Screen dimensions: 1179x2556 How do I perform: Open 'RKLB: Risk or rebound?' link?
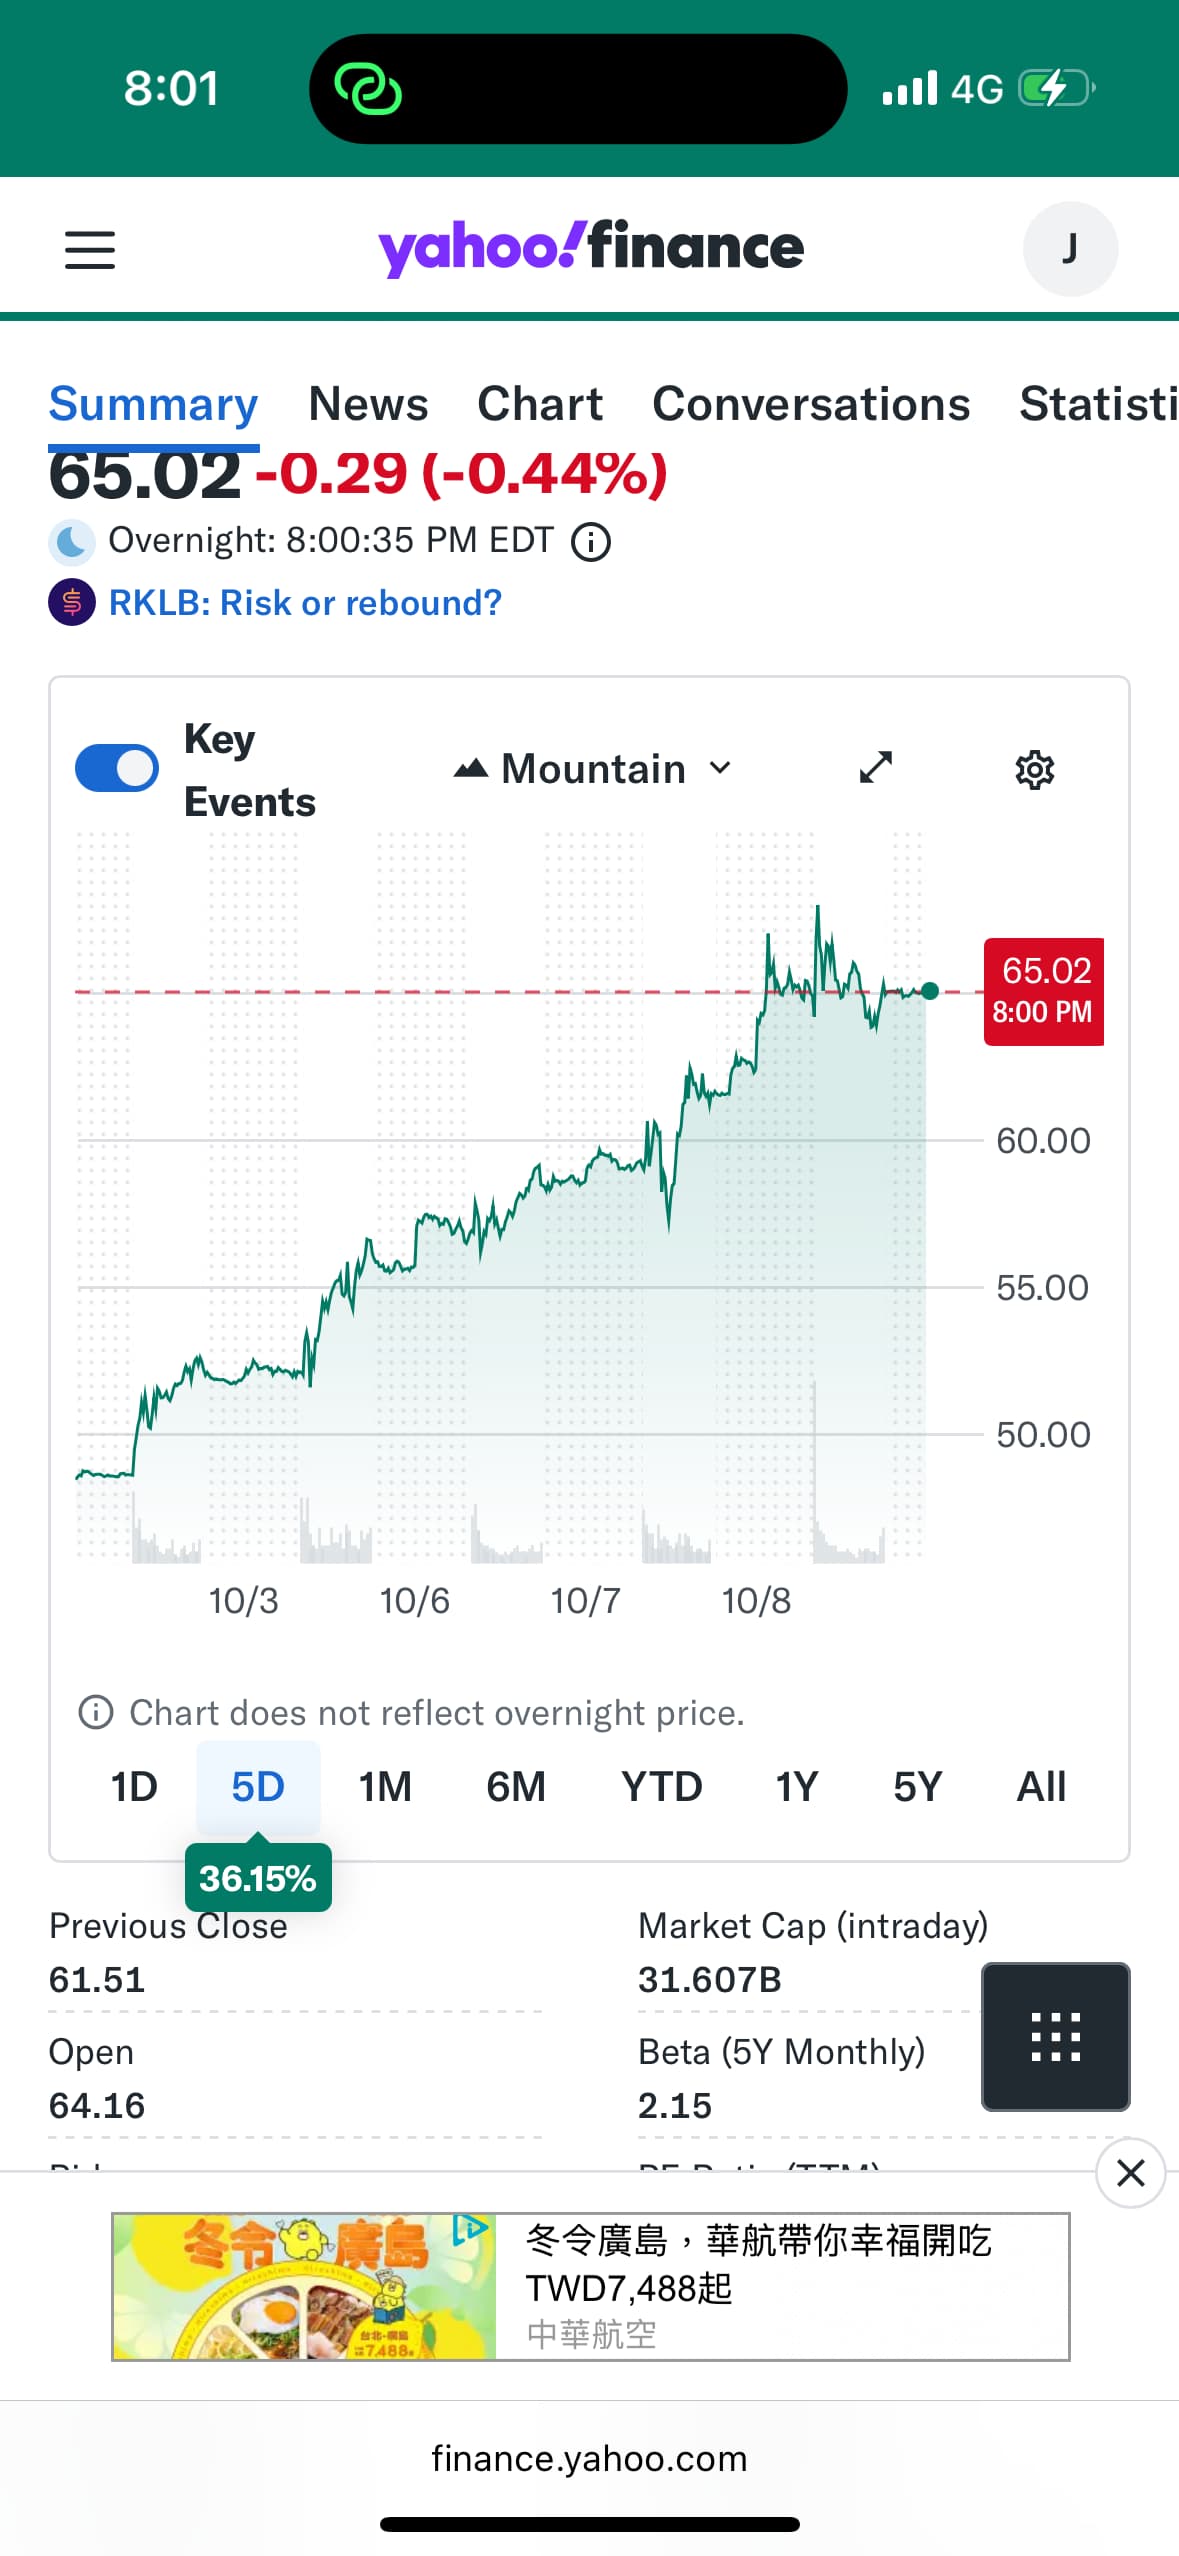[x=305, y=603]
